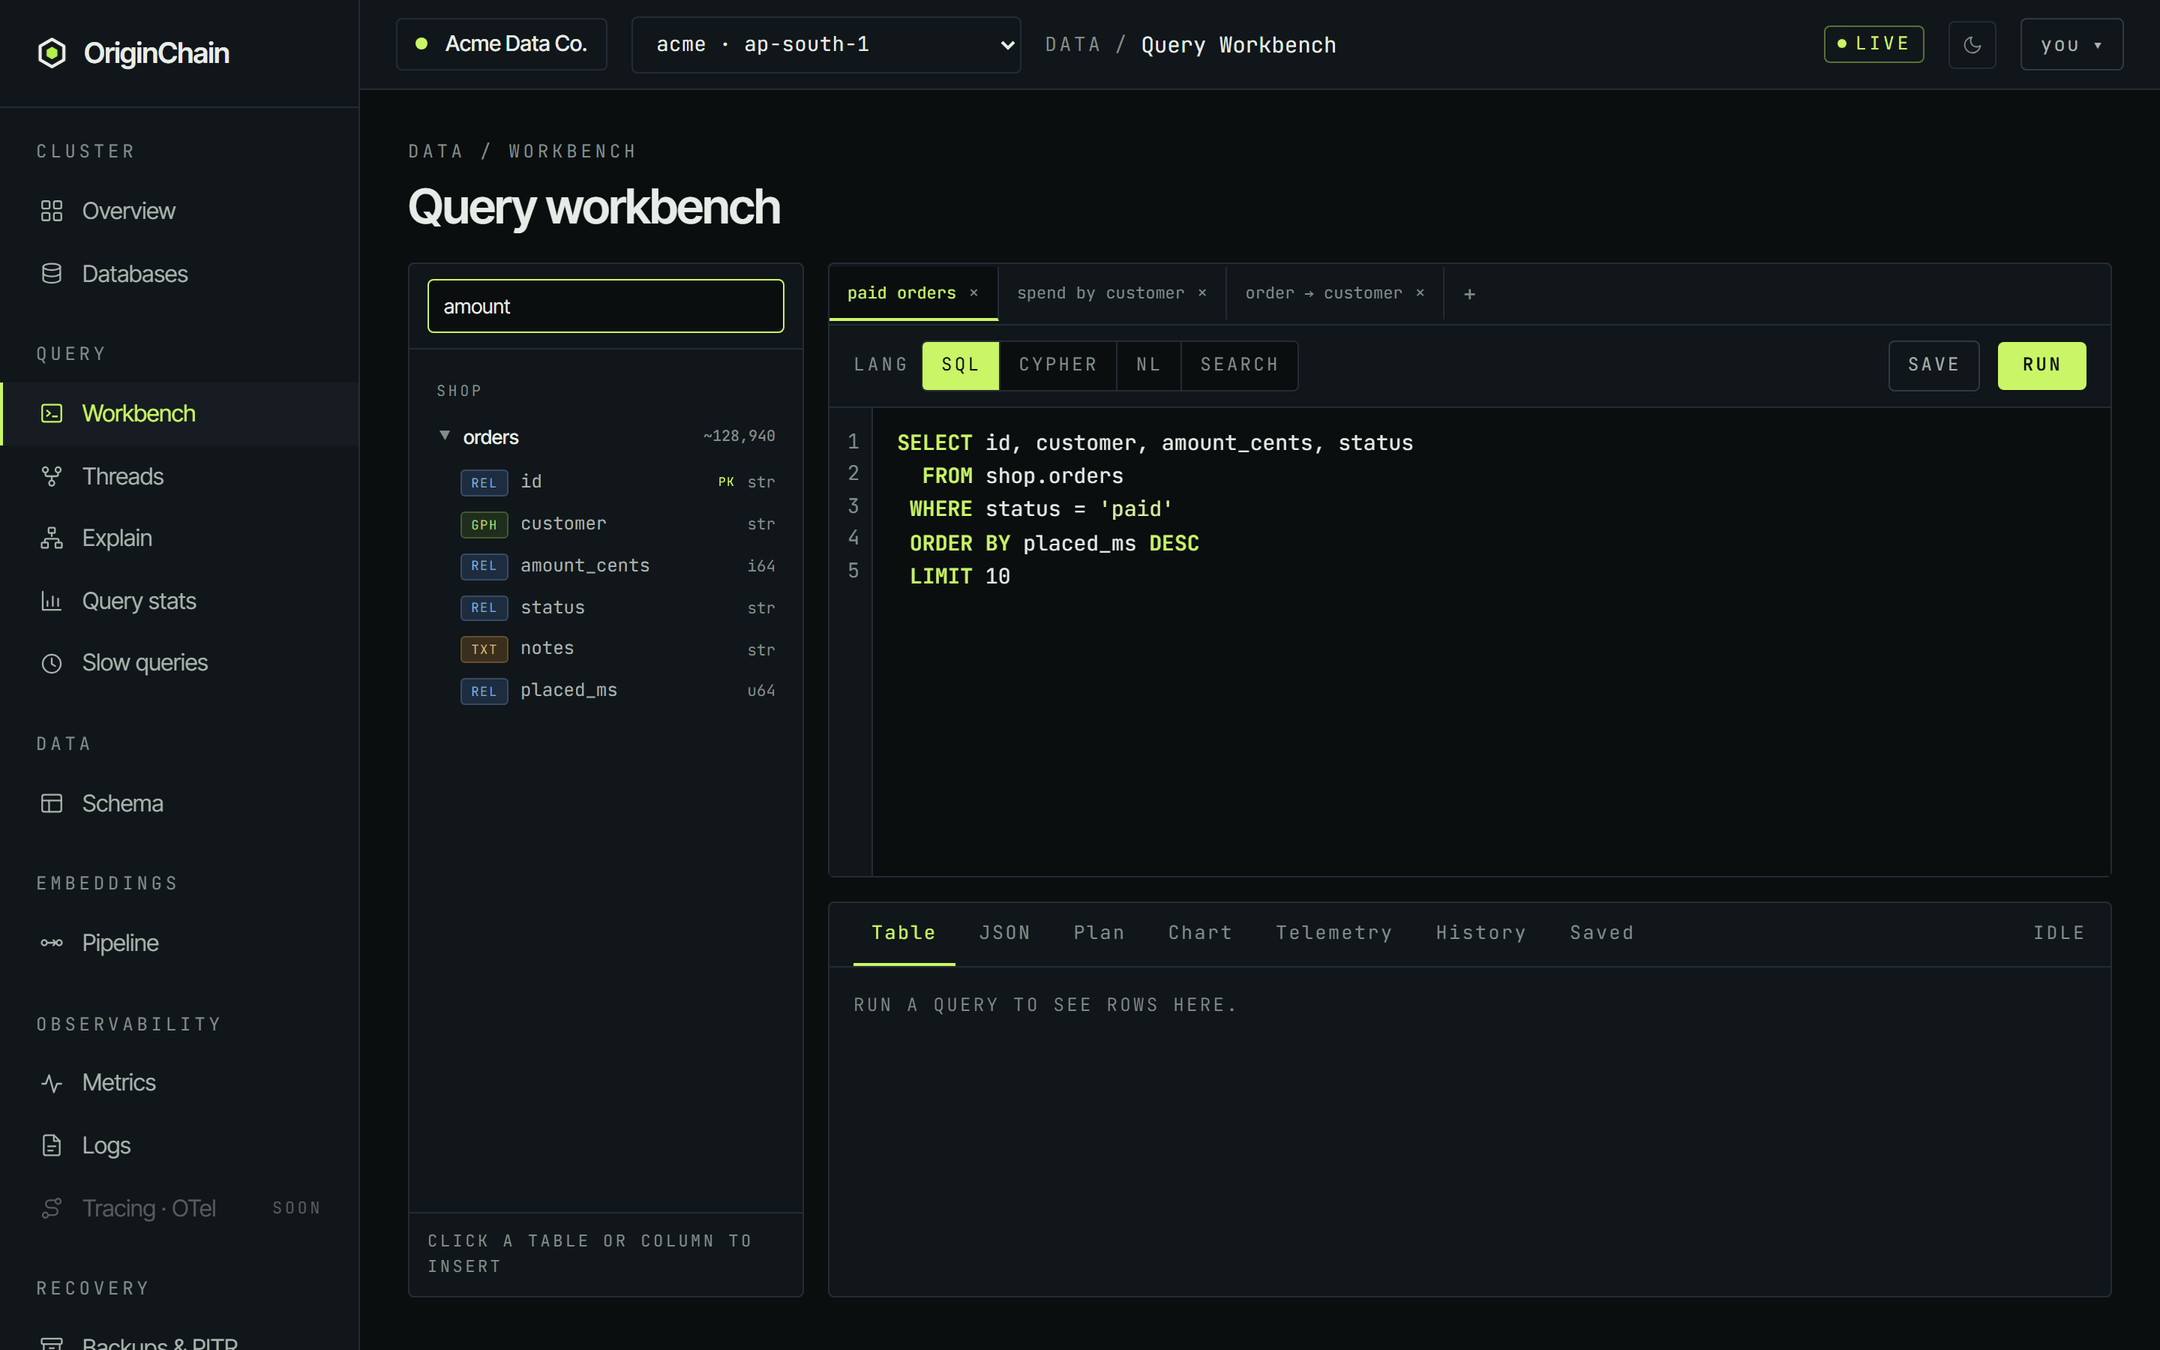This screenshot has height=1350, width=2160.
Task: Toggle the LIVE status indicator
Action: [1874, 44]
